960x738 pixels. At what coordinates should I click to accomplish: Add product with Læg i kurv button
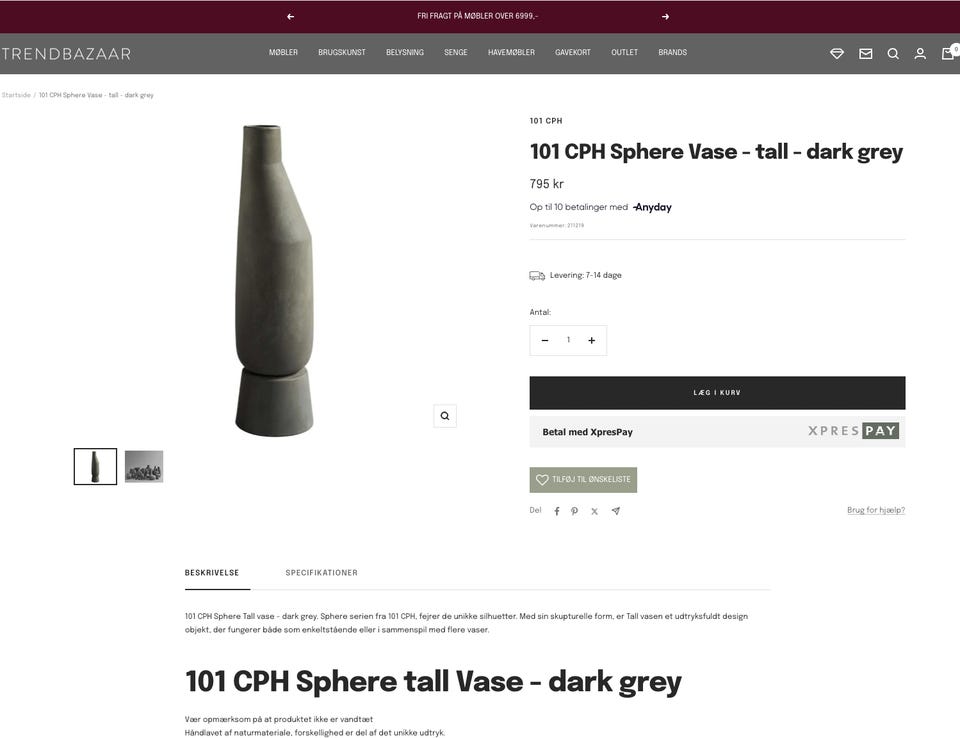(717, 393)
